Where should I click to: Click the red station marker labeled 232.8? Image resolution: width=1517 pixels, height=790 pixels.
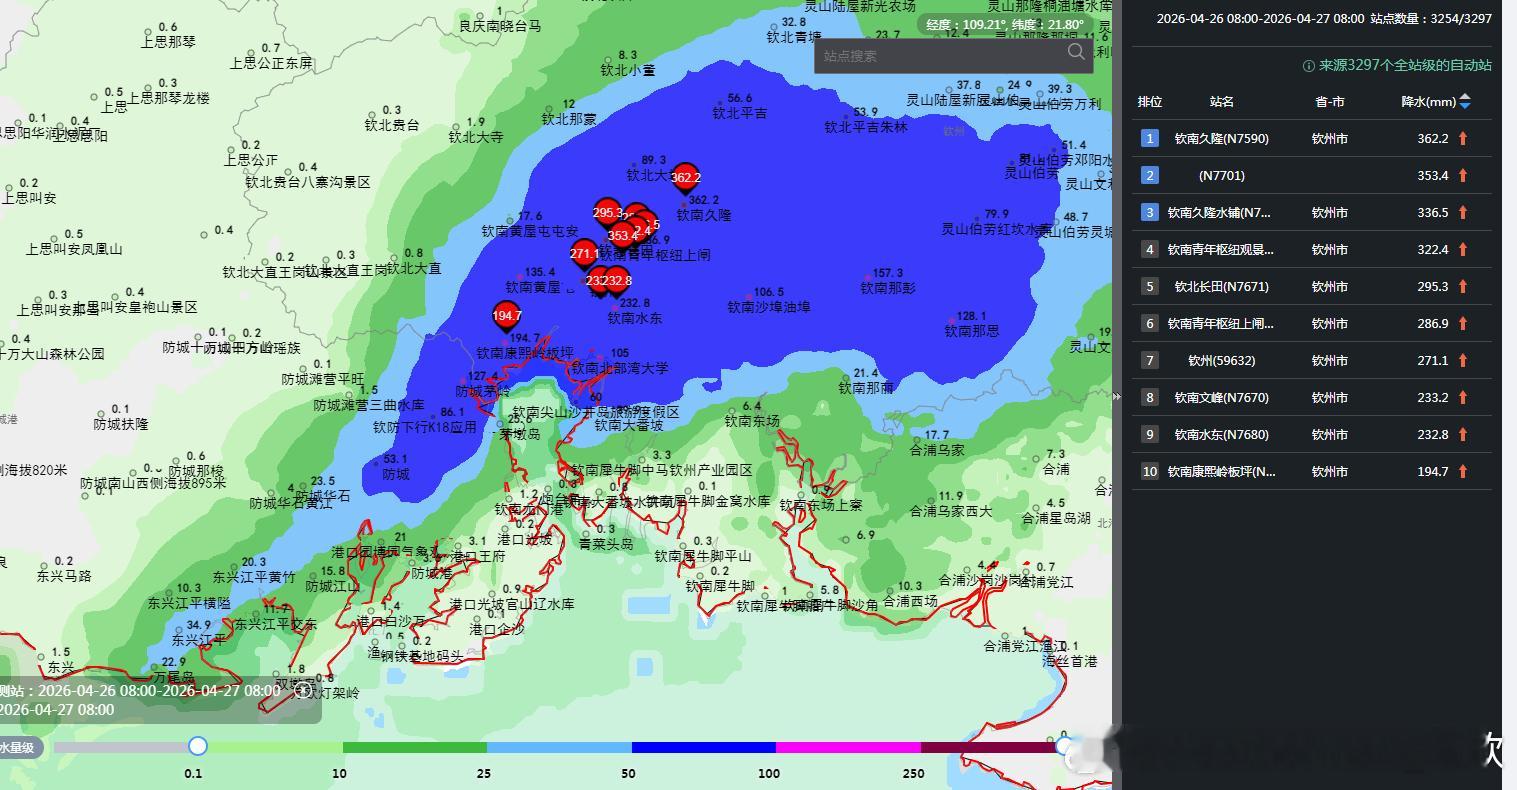617,281
